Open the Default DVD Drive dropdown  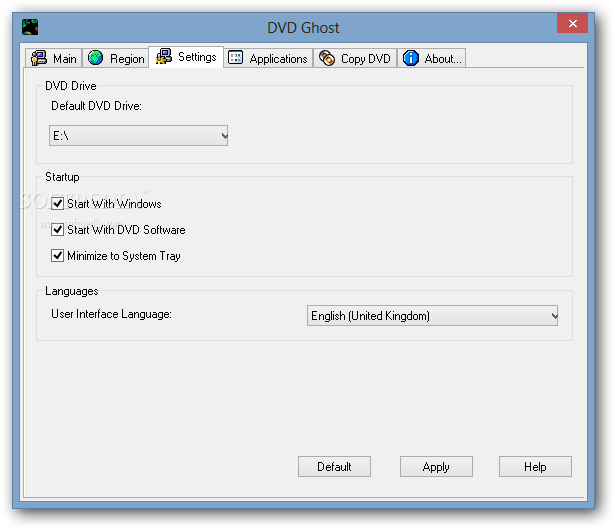click(138, 136)
